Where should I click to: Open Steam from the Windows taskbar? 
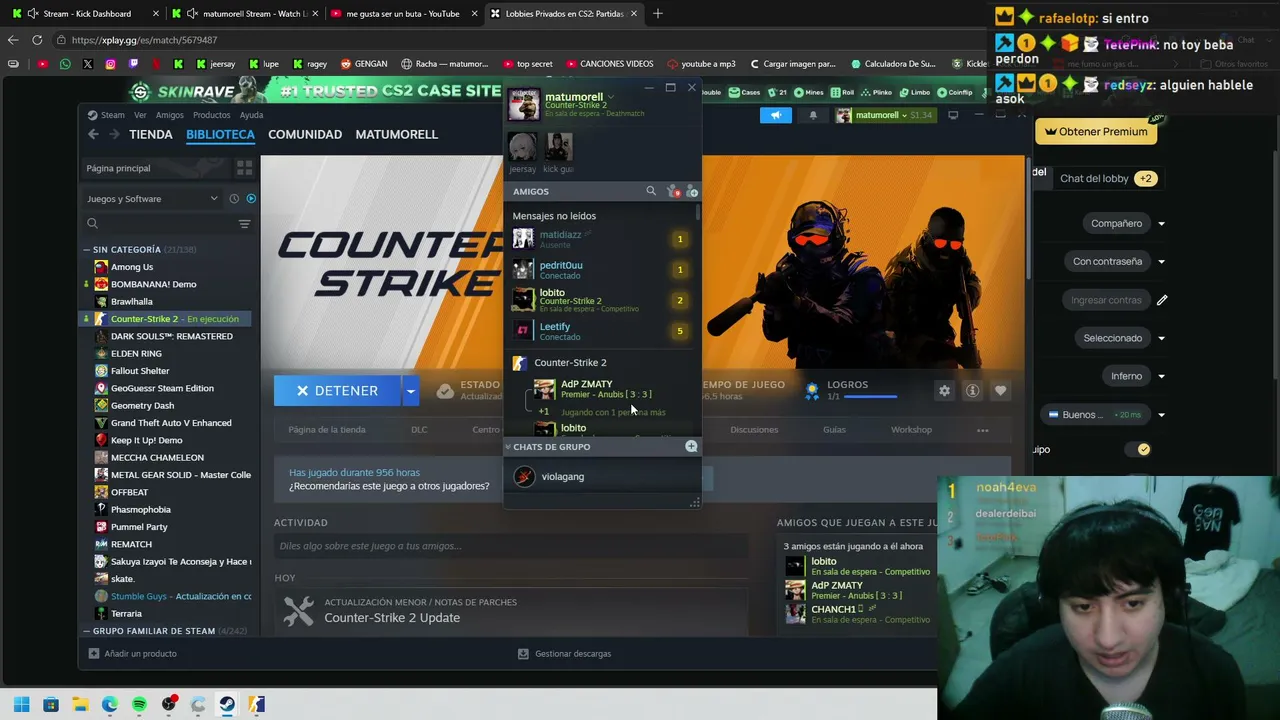[227, 705]
